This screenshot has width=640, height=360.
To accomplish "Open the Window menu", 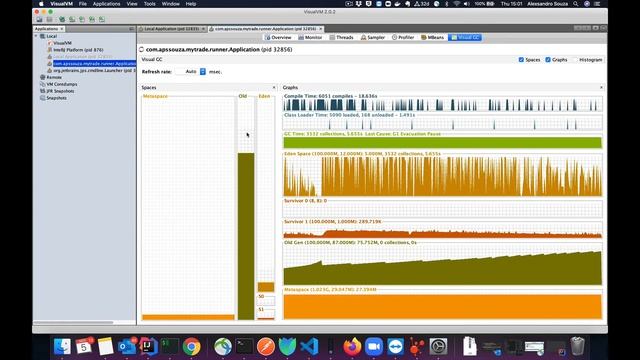I will coord(171,4).
